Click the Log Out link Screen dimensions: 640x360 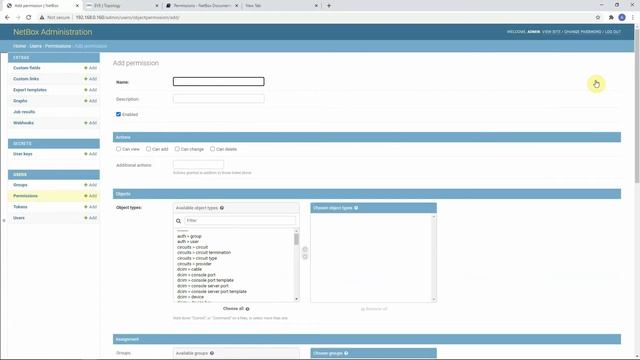613,32
